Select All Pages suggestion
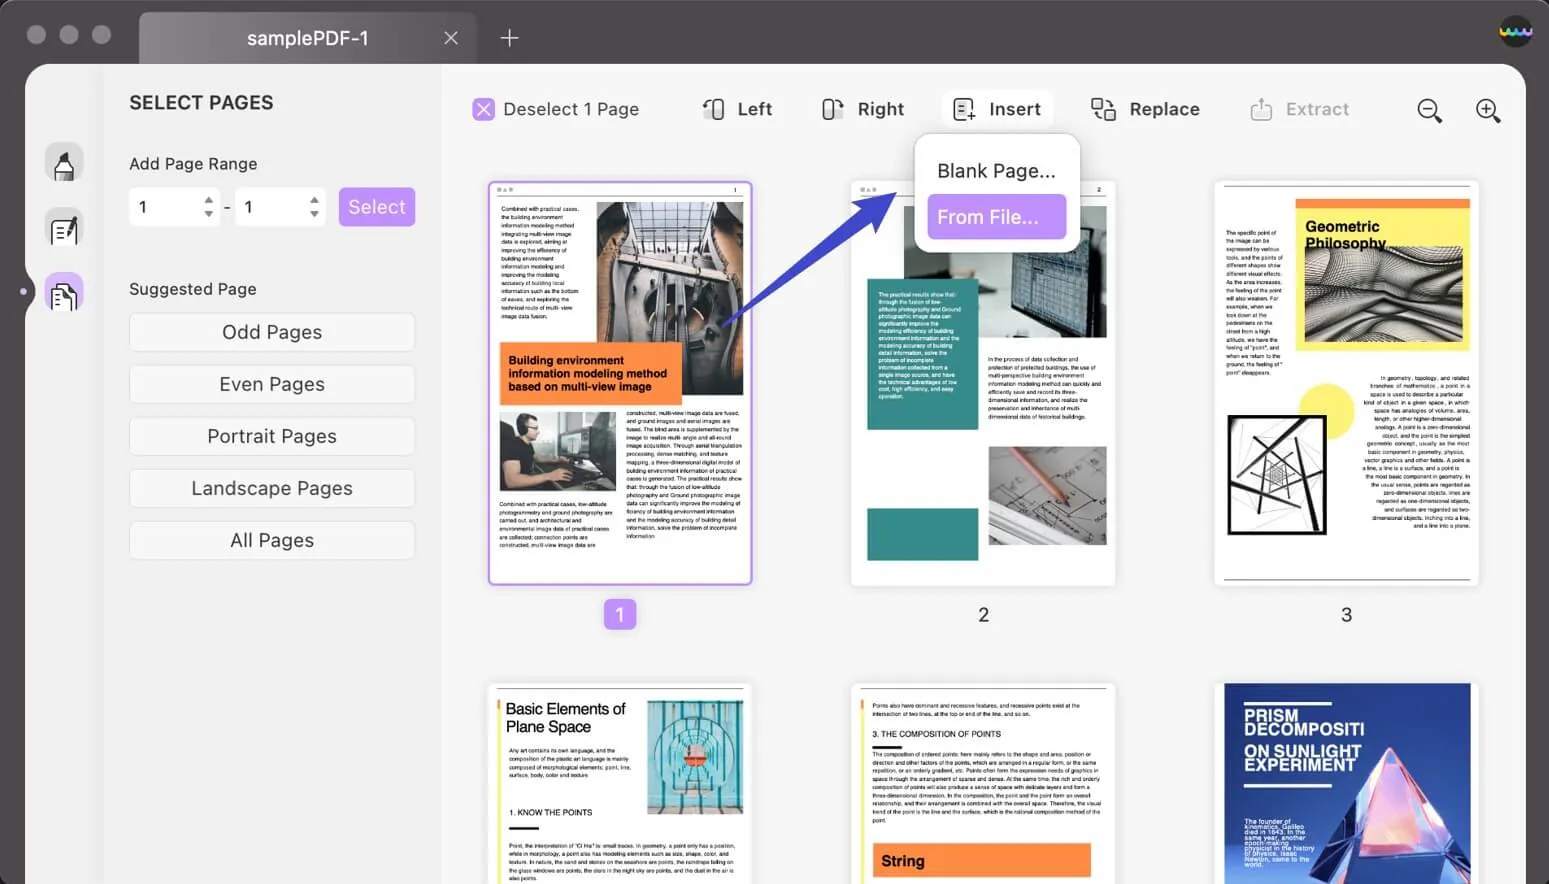This screenshot has width=1549, height=884. 272,540
